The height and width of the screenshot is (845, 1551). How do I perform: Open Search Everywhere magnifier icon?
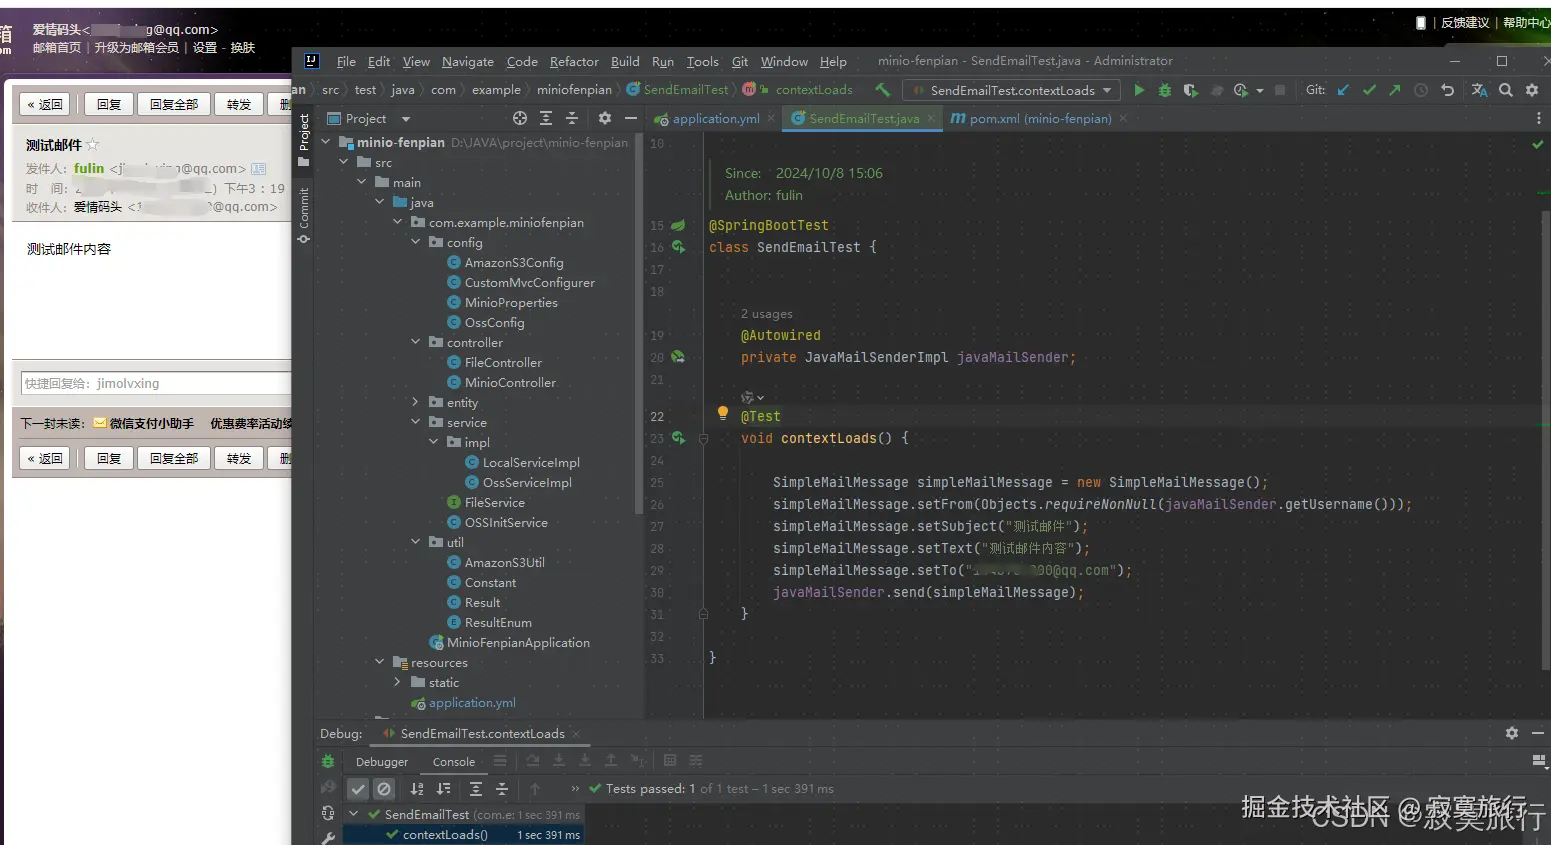tap(1505, 90)
